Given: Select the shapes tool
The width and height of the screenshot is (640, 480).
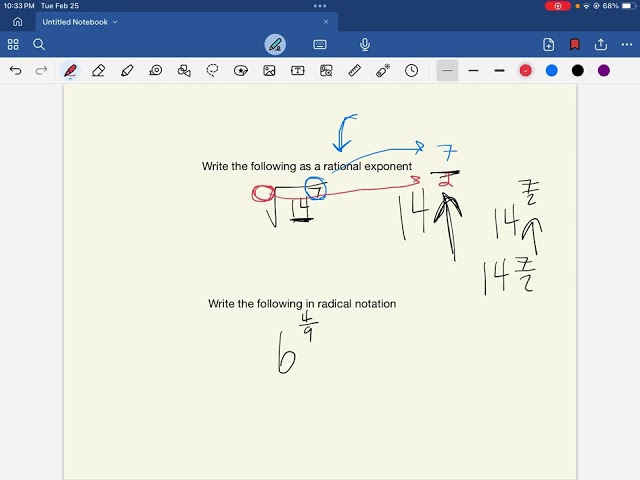Looking at the screenshot, I should (184, 71).
